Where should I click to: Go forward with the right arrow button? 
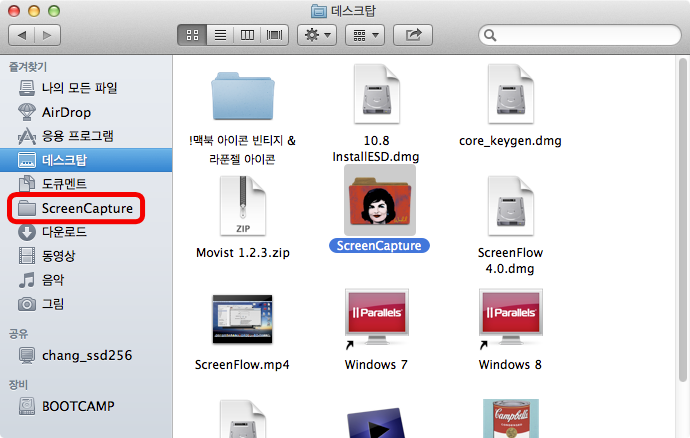tap(48, 35)
